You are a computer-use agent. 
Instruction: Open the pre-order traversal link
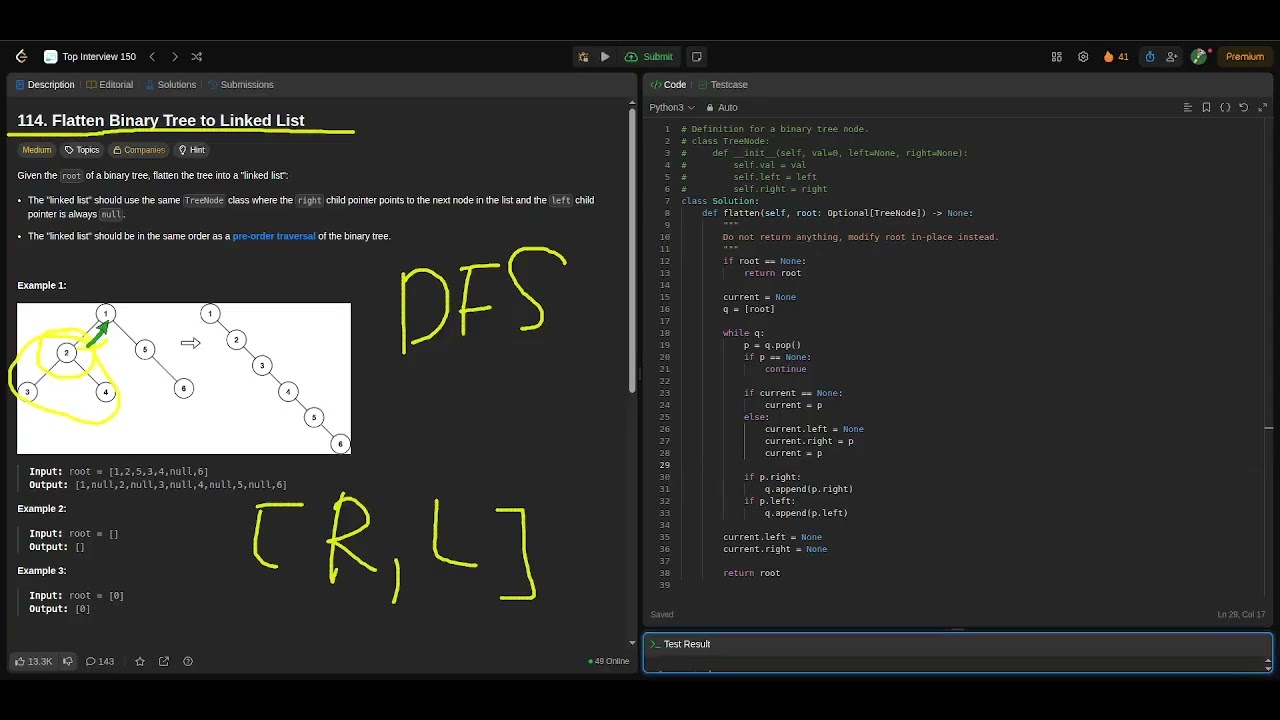[274, 237]
